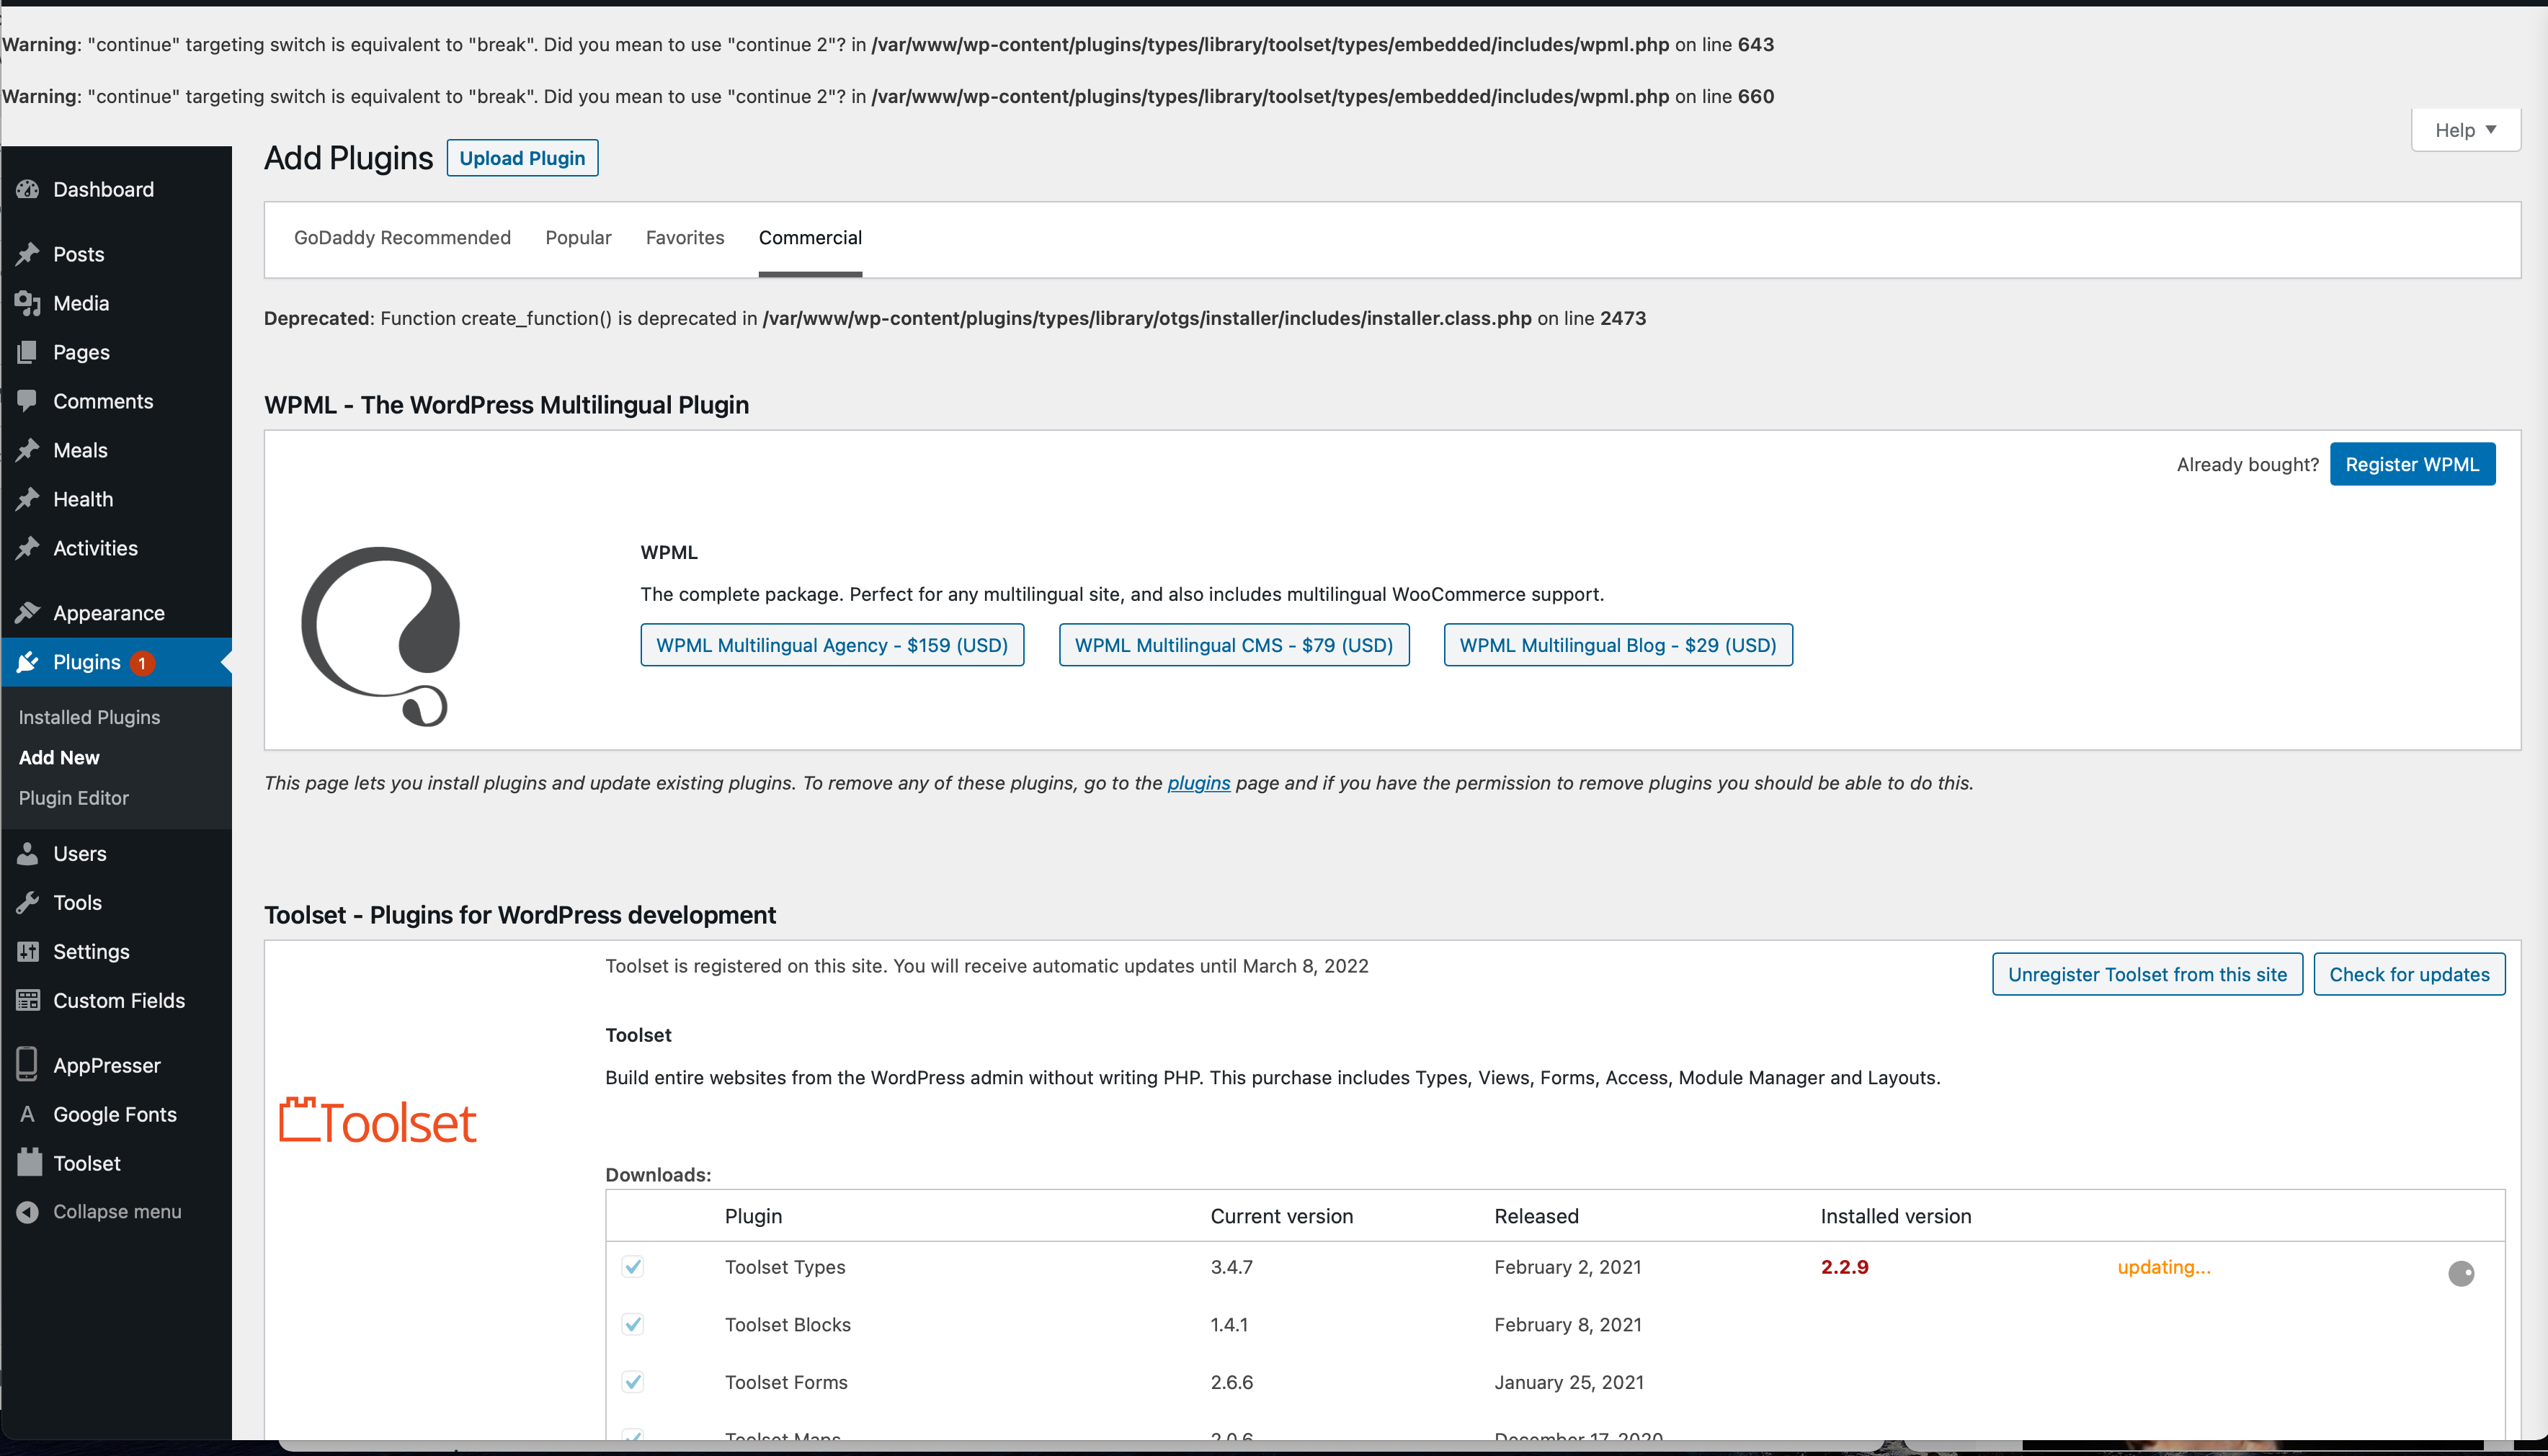Click the Settings sliders icon
Viewport: 2548px width, 1456px height.
[27, 951]
